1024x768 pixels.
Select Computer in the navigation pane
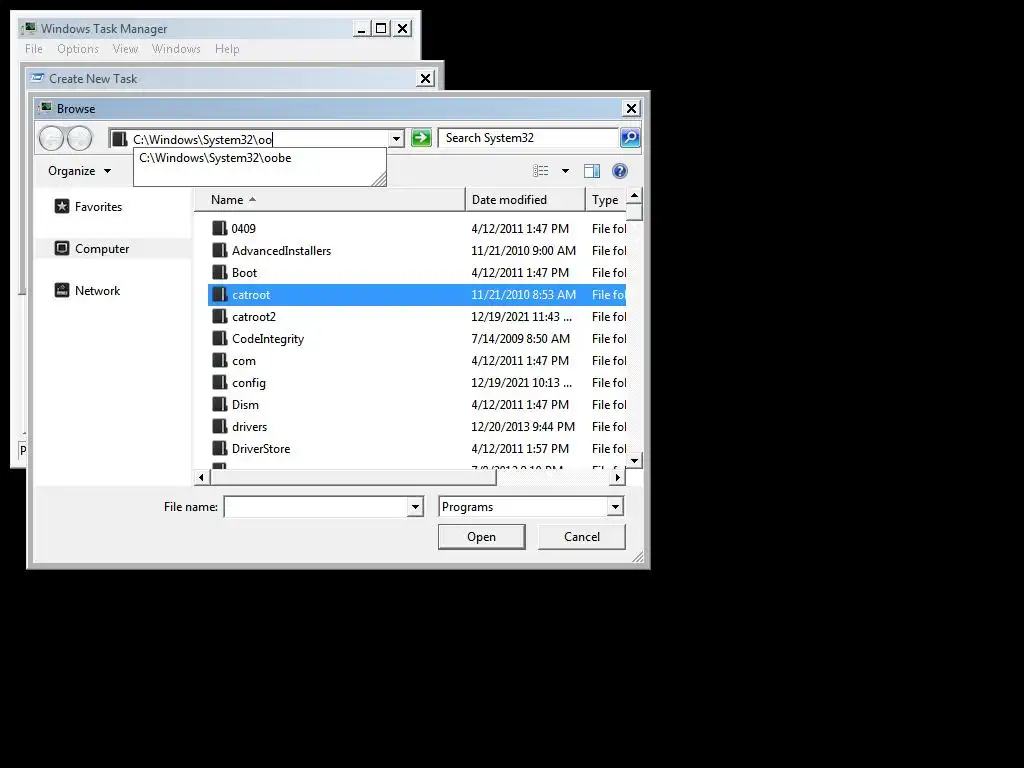102,249
